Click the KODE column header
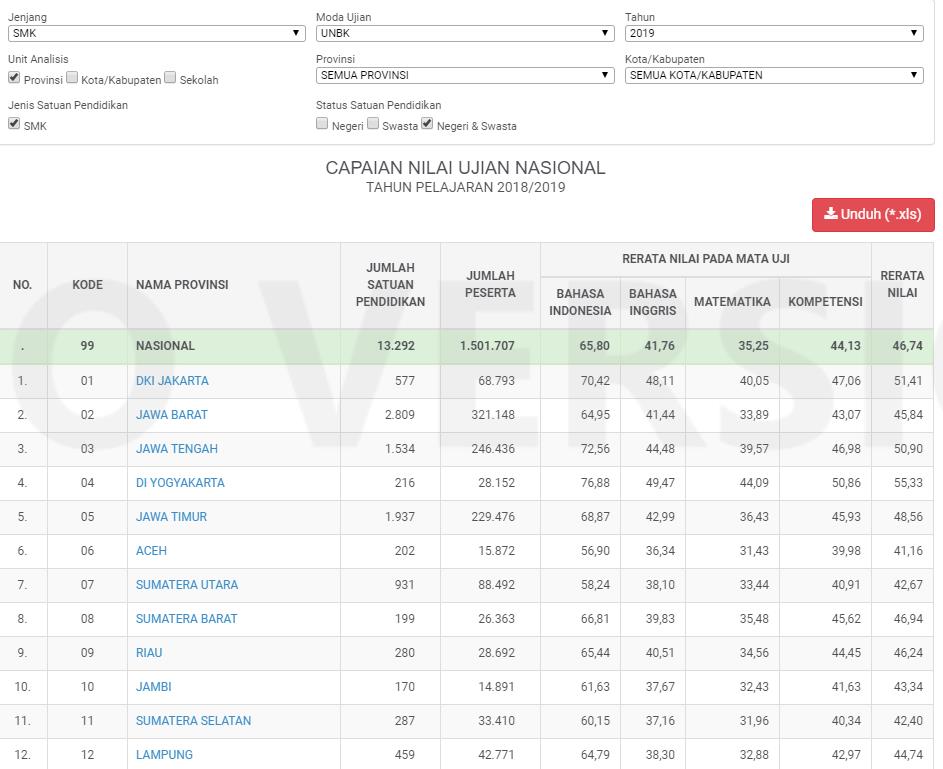 87,285
